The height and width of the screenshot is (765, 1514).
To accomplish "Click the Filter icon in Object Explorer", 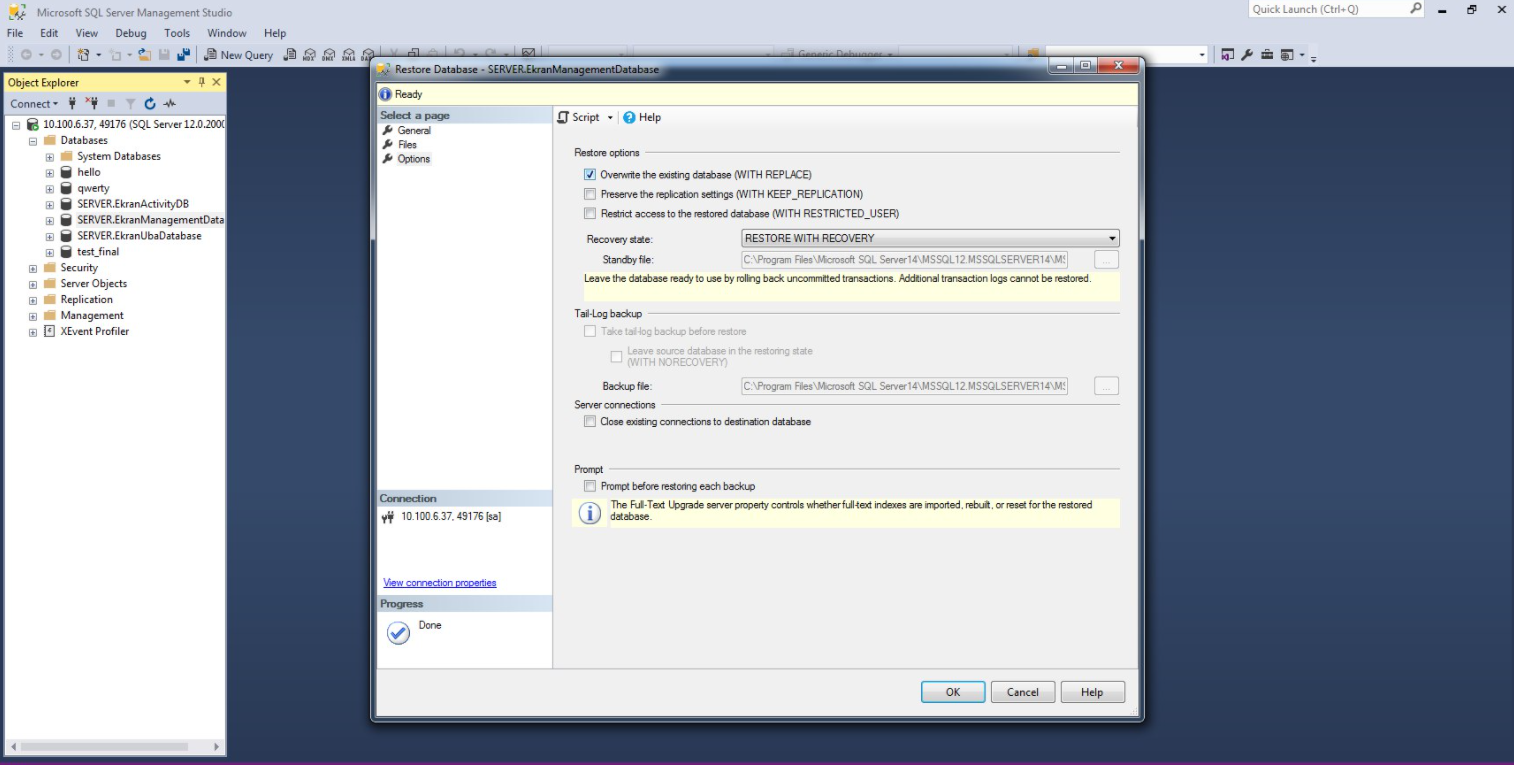I will point(130,103).
